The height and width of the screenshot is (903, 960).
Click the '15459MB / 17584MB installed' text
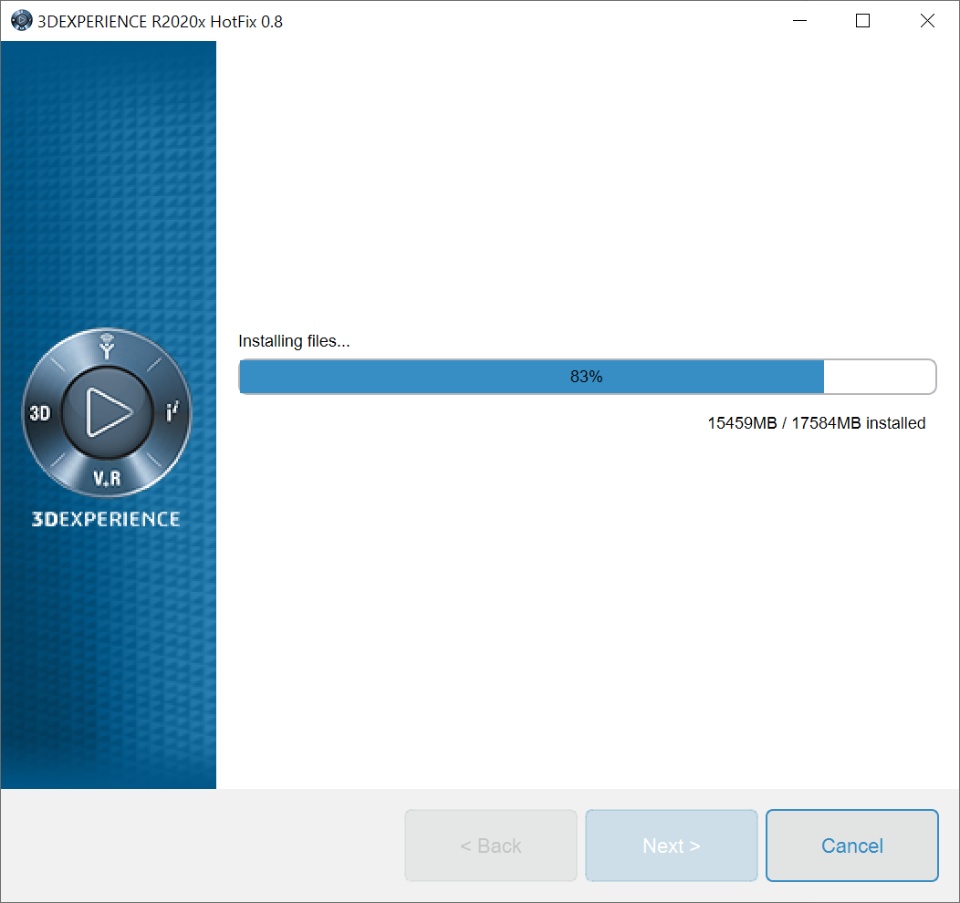point(816,423)
